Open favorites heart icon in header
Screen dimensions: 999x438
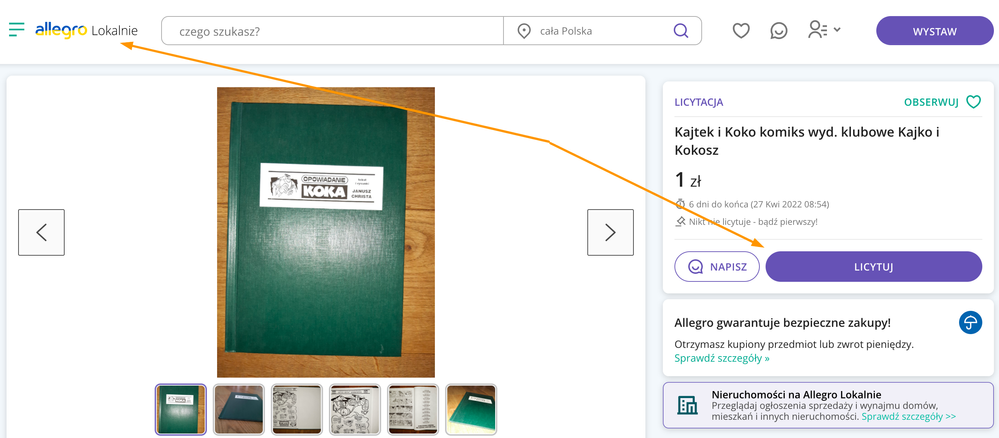click(x=741, y=31)
